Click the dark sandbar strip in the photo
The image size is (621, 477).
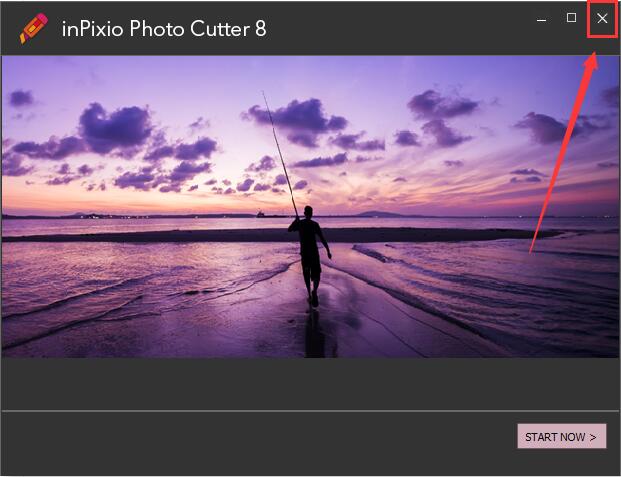pyautogui.click(x=277, y=235)
